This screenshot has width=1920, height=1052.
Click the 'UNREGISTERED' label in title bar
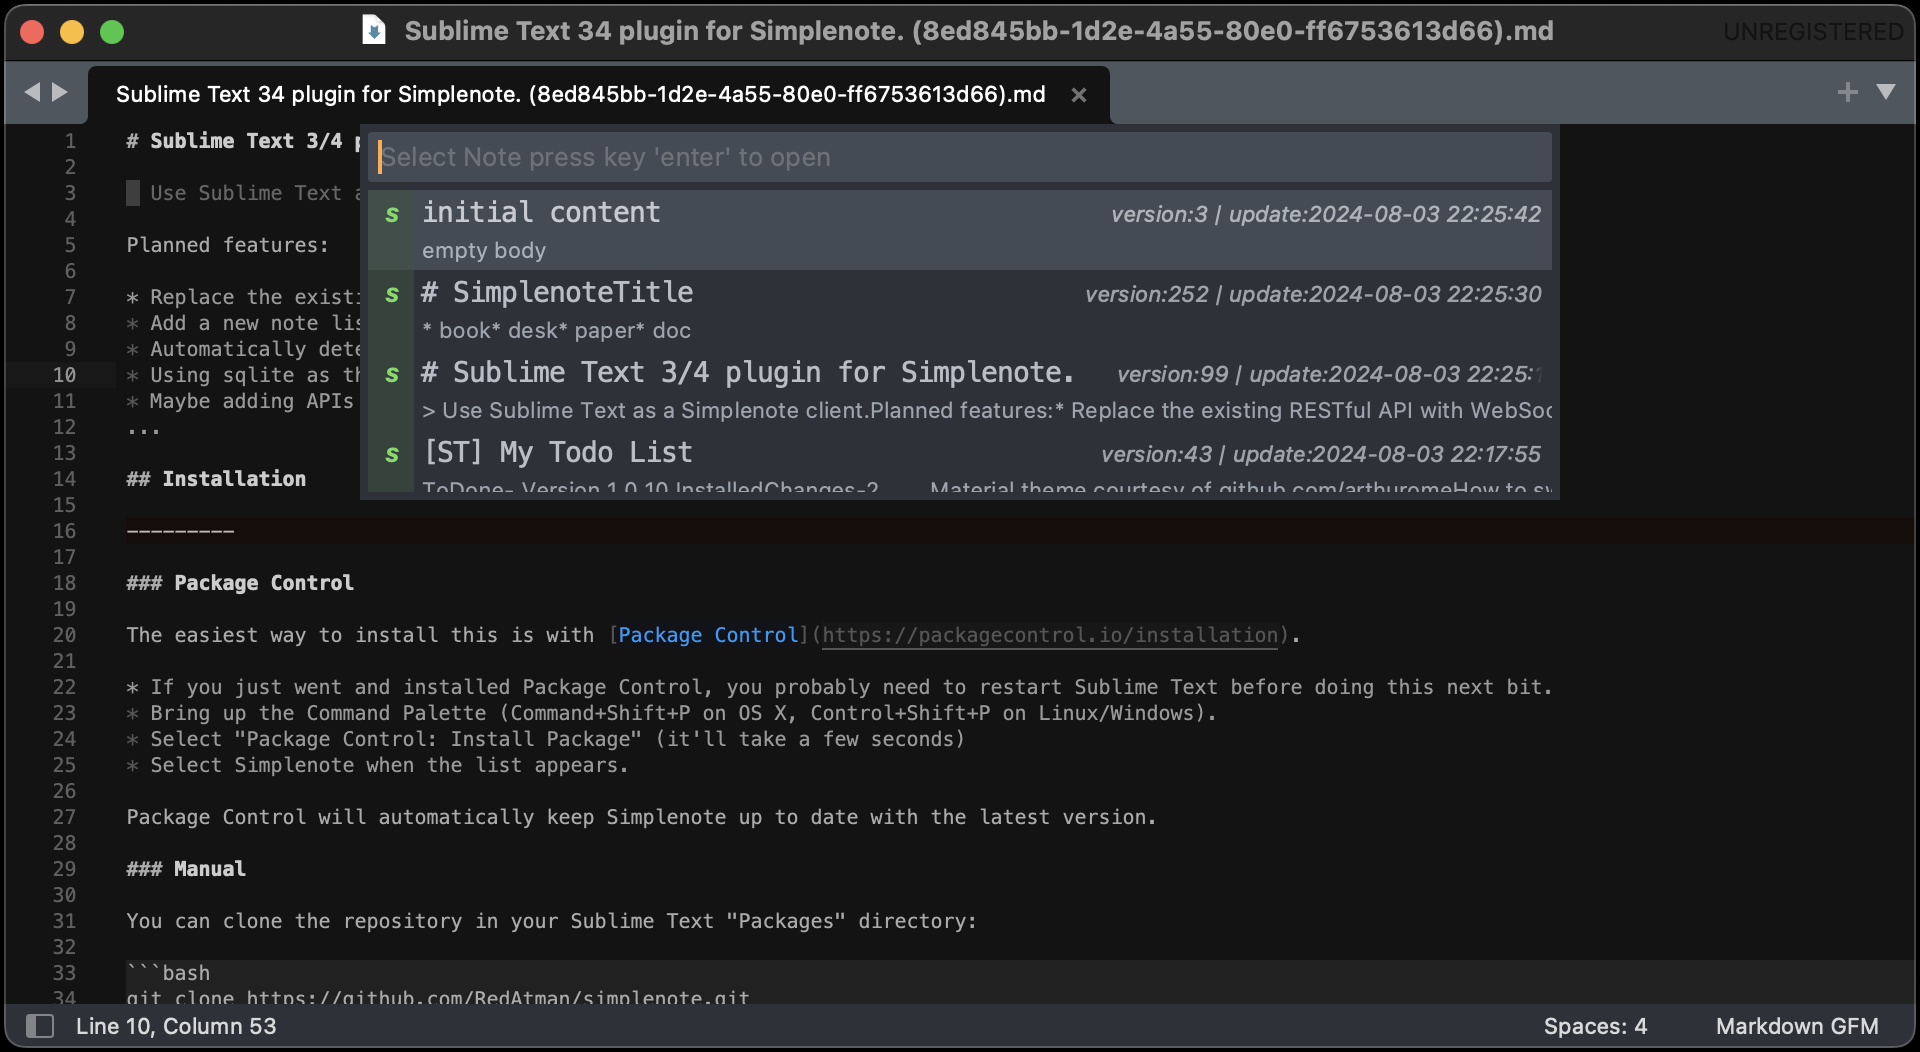tap(1813, 32)
